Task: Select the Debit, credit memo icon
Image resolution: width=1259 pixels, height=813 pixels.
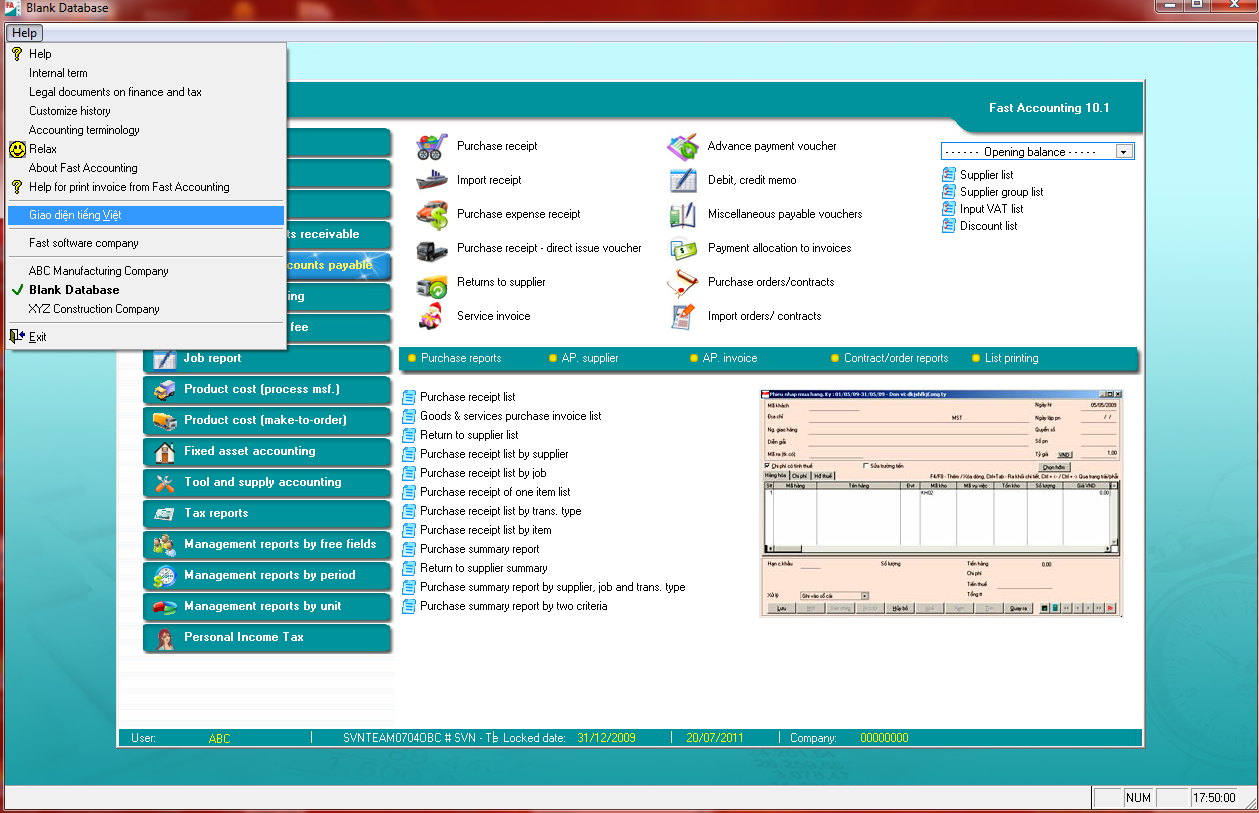Action: point(684,180)
